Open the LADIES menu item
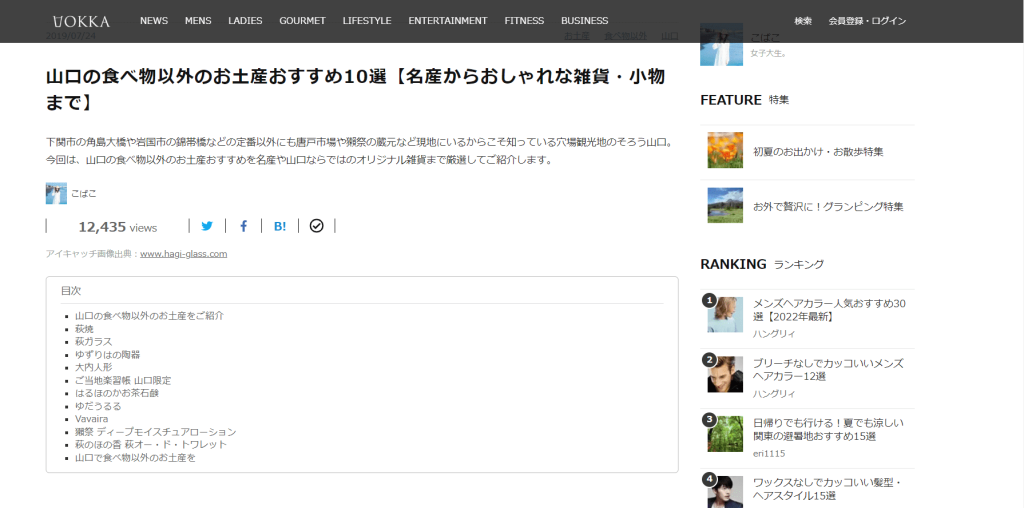Image resolution: width=1024 pixels, height=508 pixels. point(246,21)
